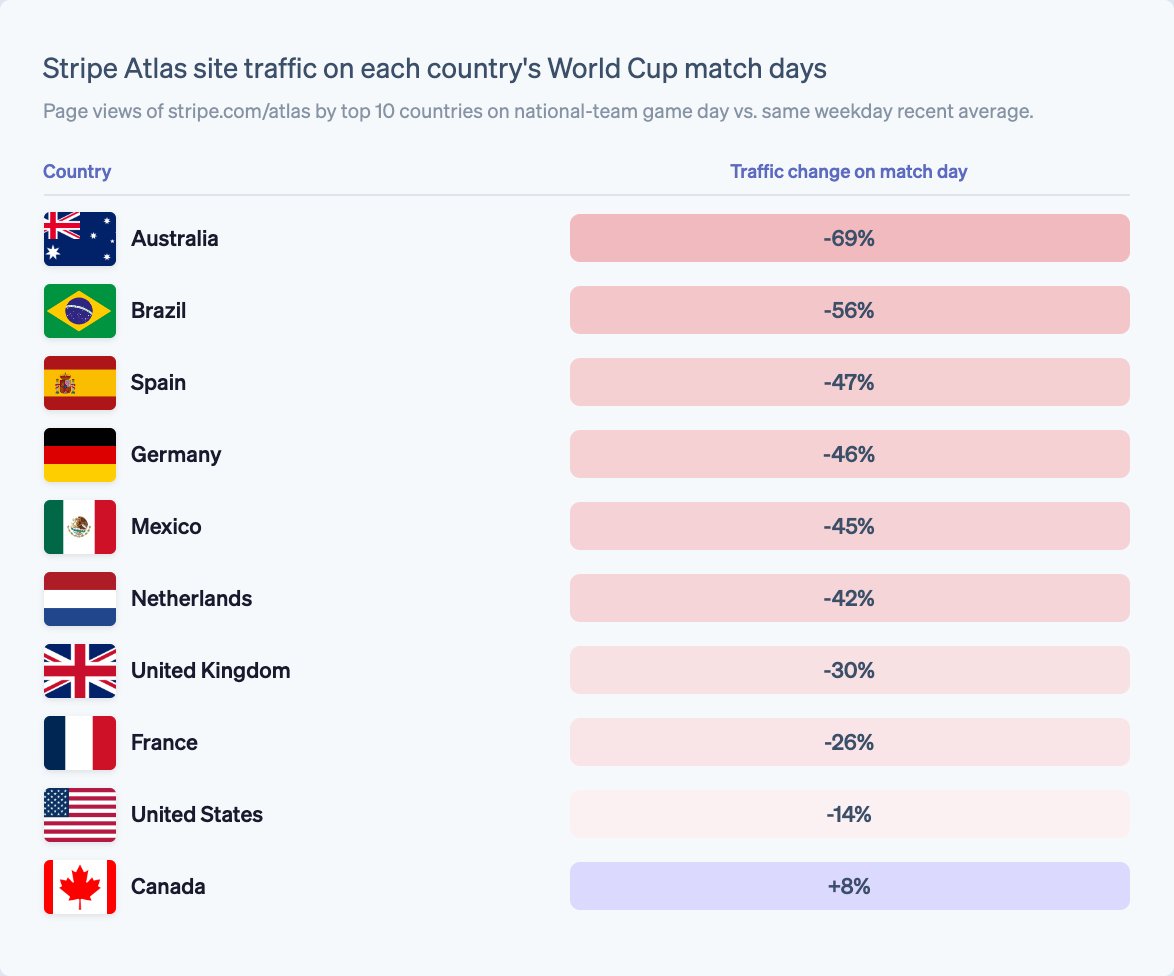Click the Netherlands flag icon
Image resolution: width=1174 pixels, height=976 pixels.
click(x=80, y=599)
